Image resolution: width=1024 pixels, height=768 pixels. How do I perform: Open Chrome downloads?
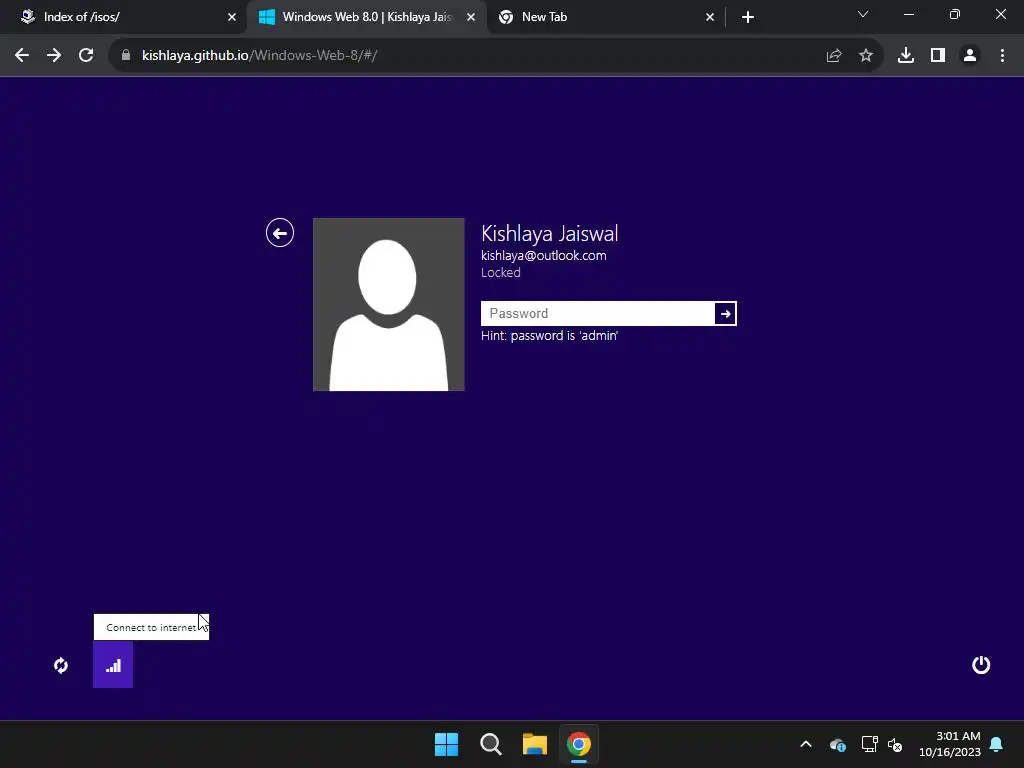pos(906,56)
